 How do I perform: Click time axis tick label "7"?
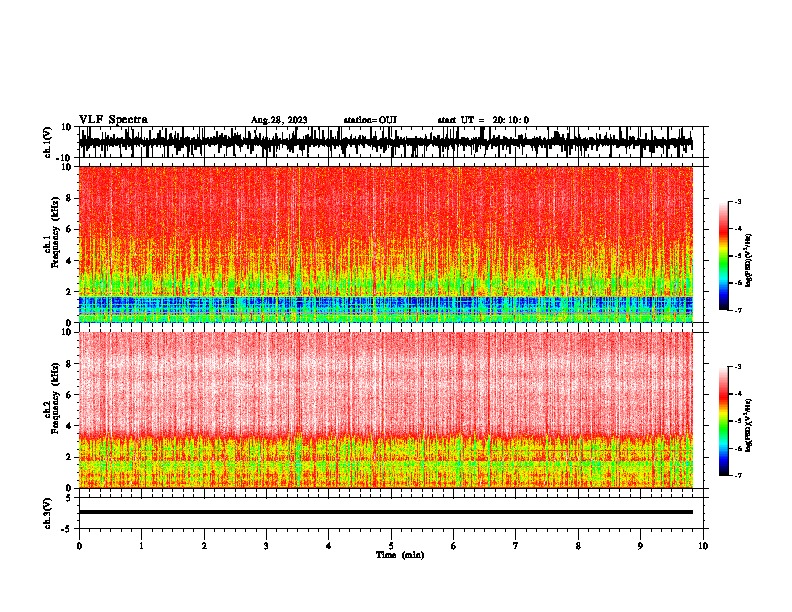tap(516, 546)
